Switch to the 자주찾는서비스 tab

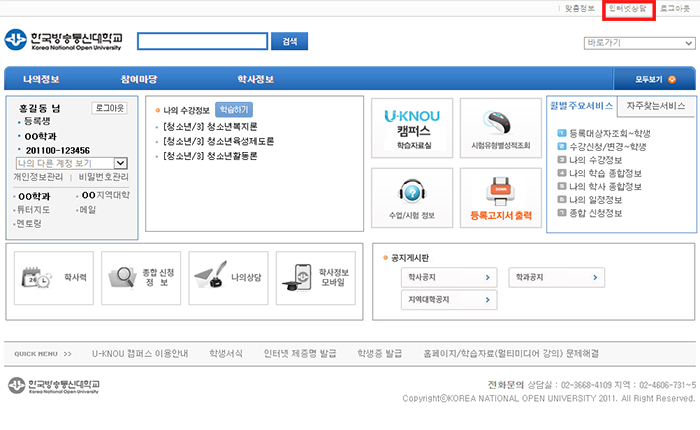point(655,106)
